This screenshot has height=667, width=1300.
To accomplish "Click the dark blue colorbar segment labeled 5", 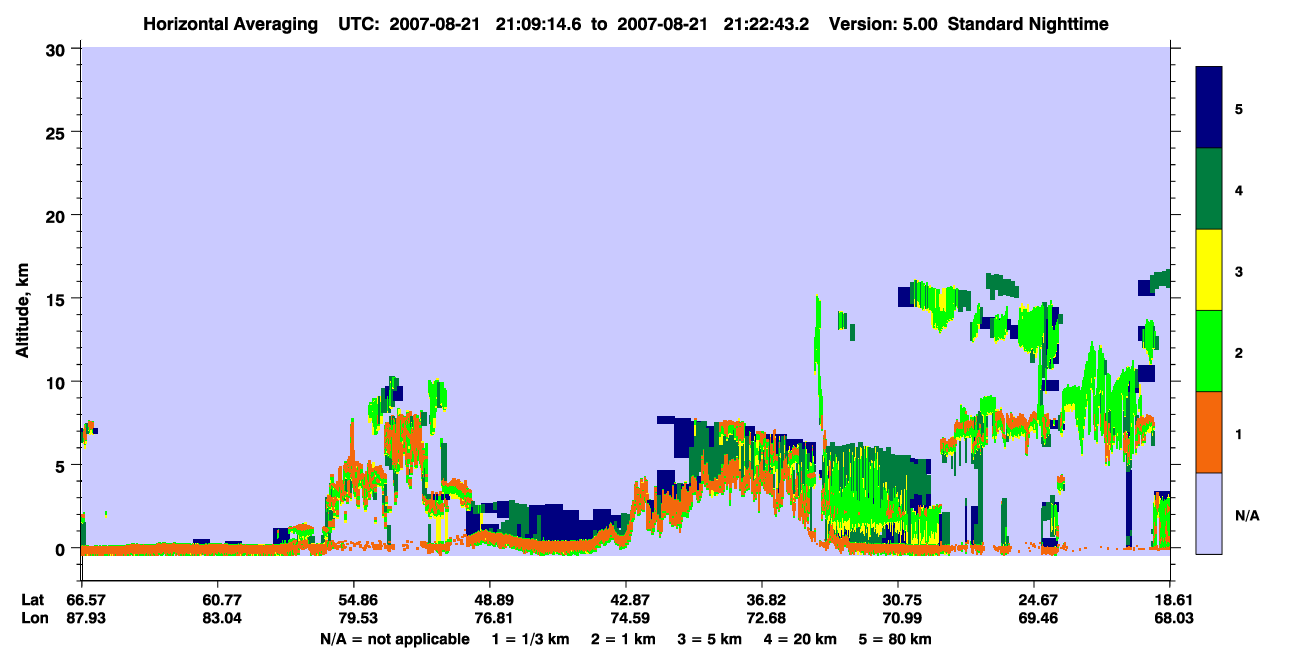I will (x=1209, y=108).
